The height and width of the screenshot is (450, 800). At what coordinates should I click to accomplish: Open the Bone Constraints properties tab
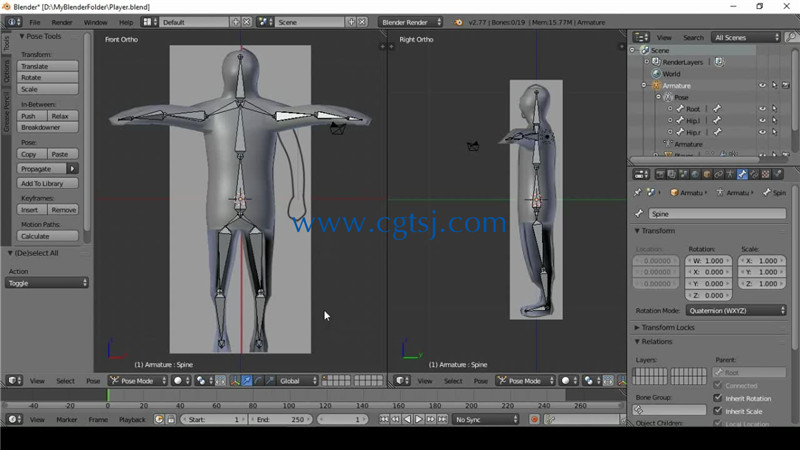(754, 174)
